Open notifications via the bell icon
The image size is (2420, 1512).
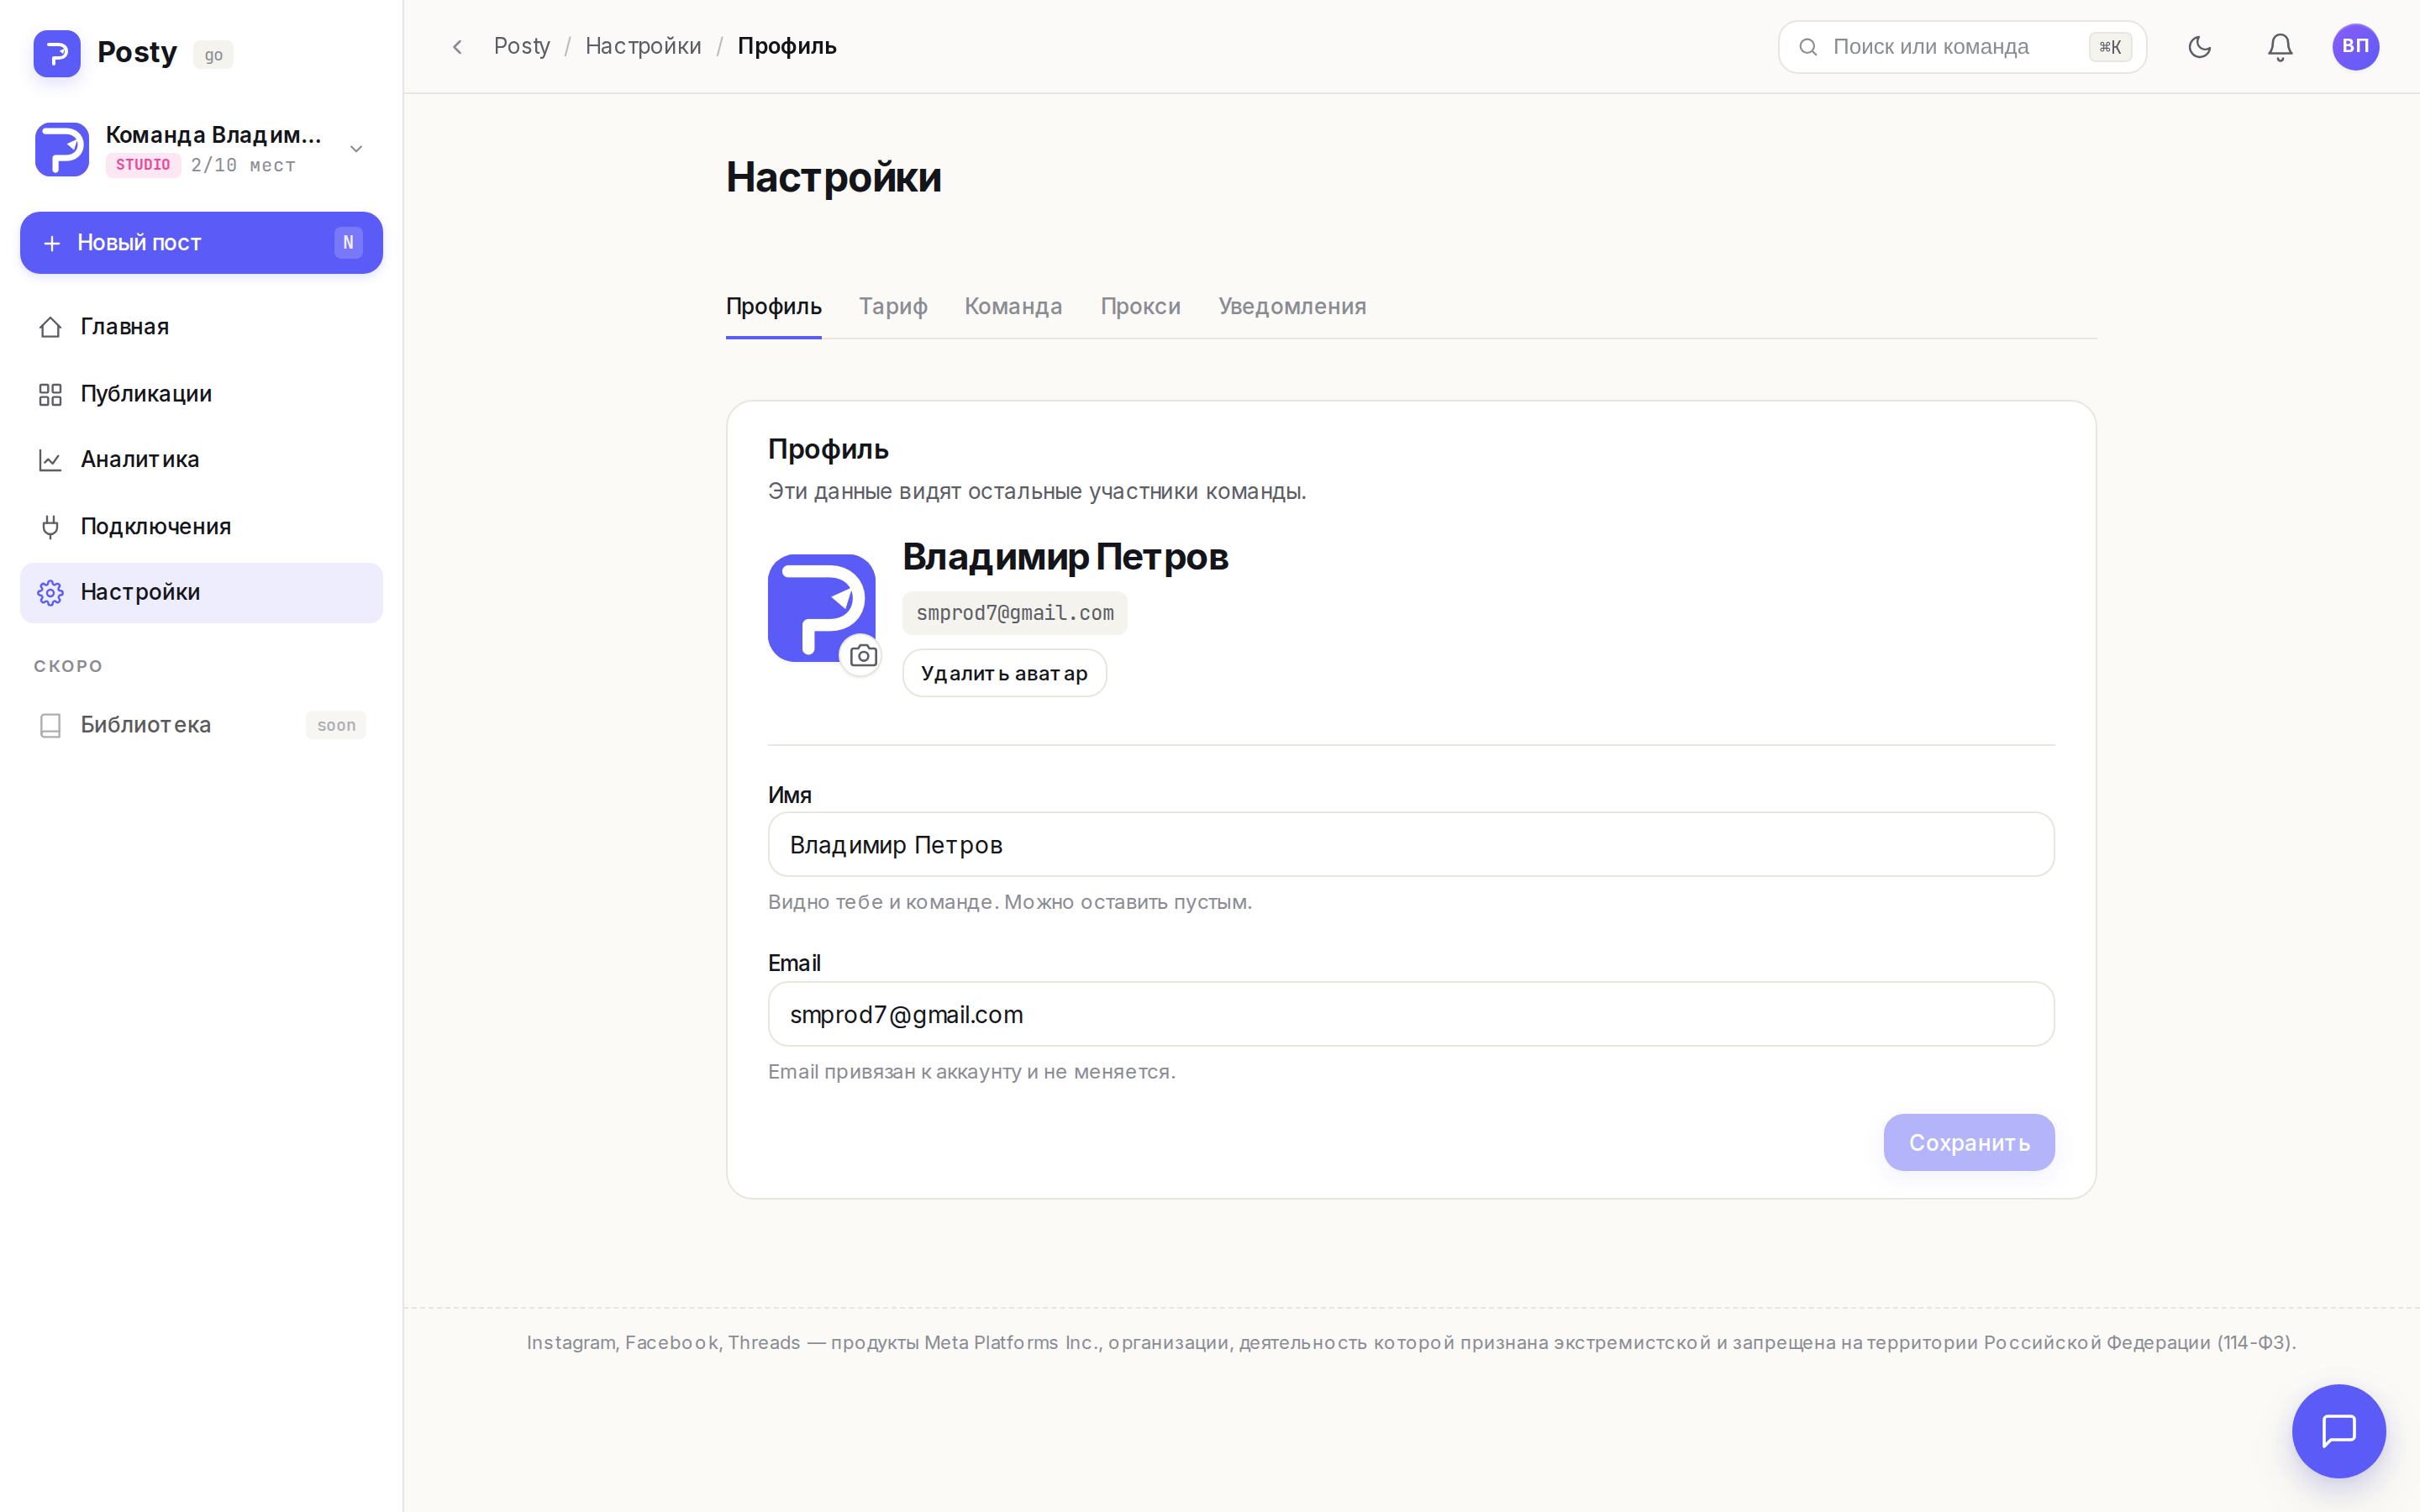pyautogui.click(x=2280, y=47)
